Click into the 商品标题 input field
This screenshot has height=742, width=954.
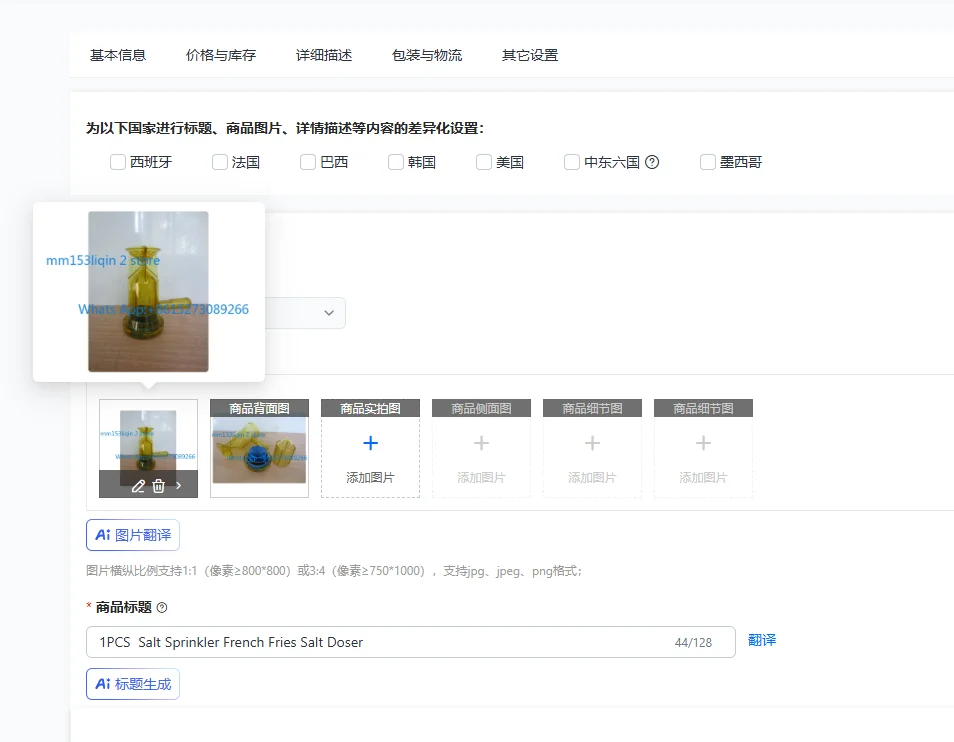(x=411, y=642)
